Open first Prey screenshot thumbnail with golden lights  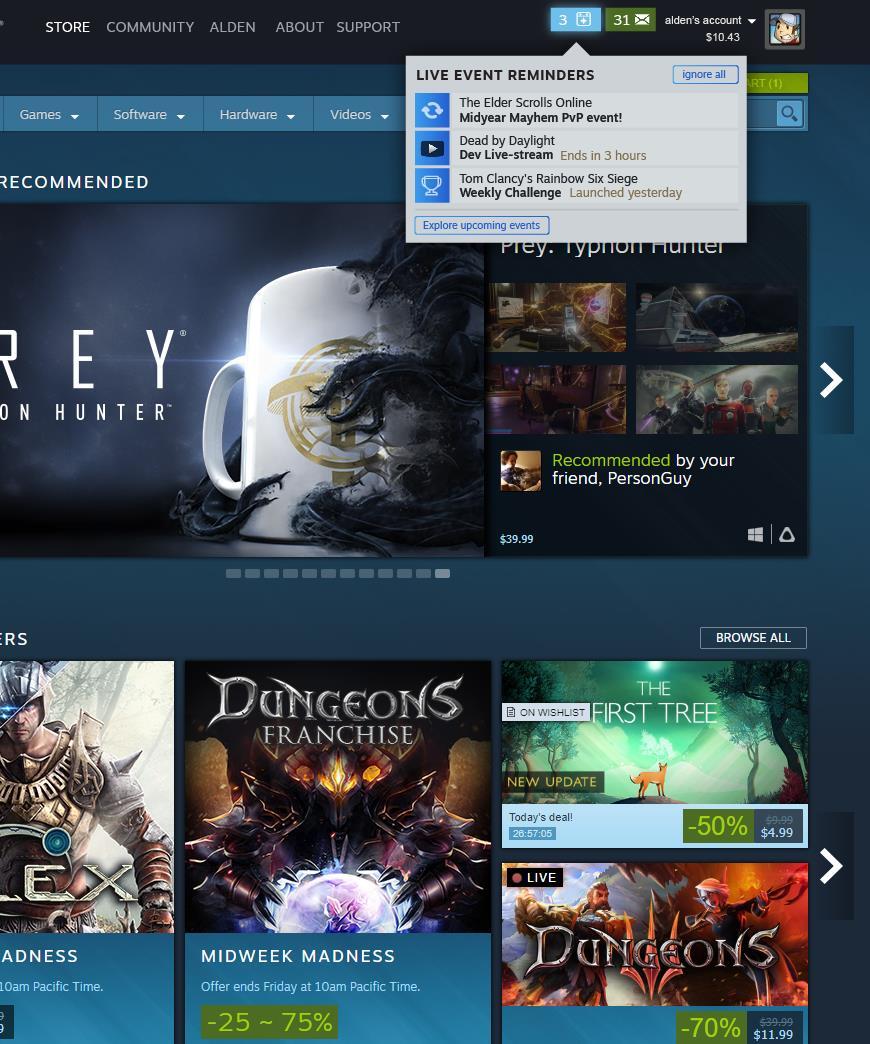click(x=556, y=318)
